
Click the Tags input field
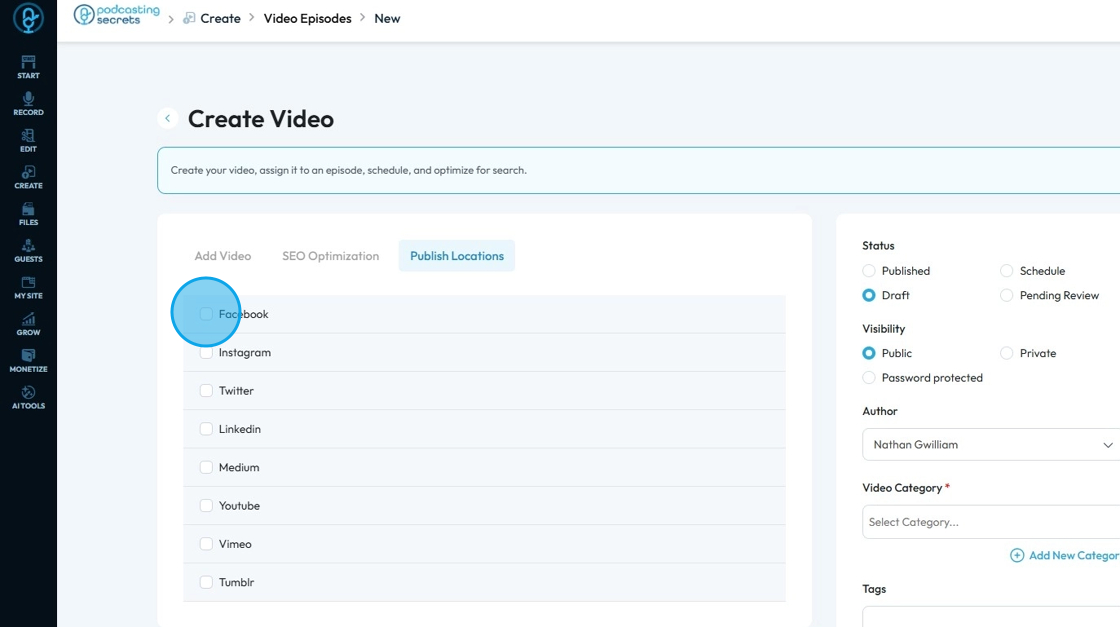(x=991, y=617)
